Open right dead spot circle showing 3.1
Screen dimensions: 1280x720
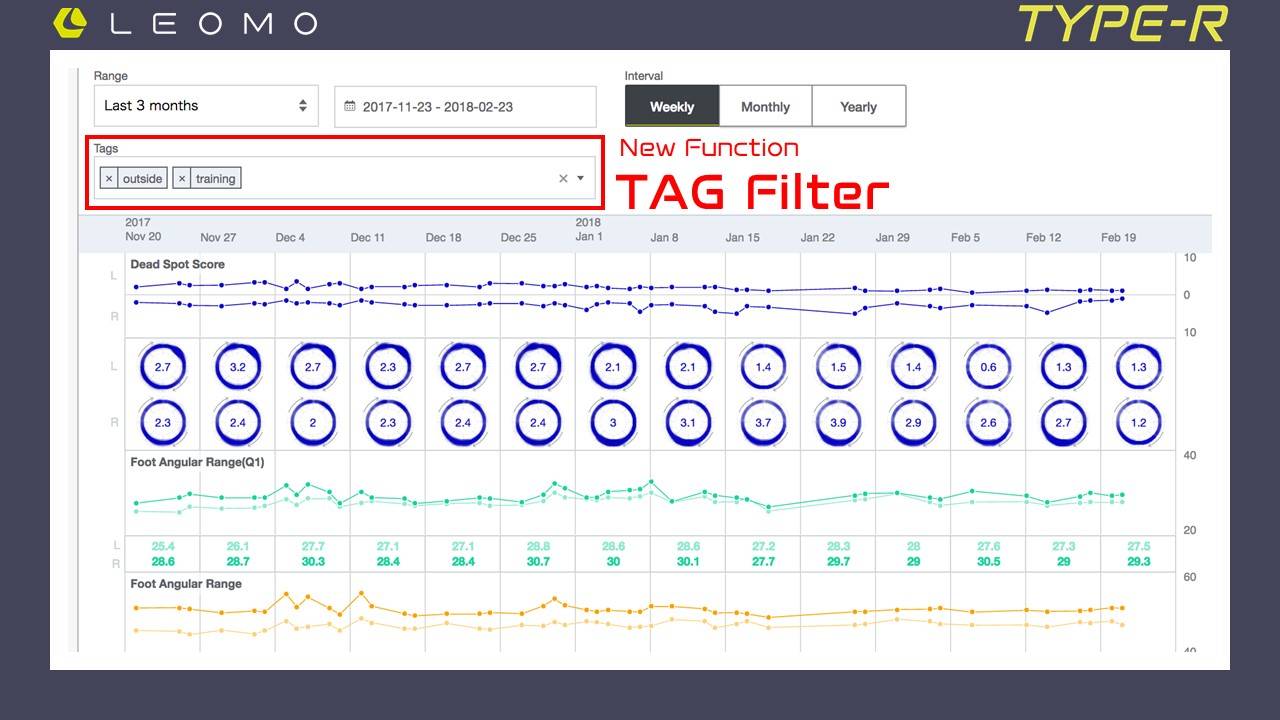pos(688,422)
